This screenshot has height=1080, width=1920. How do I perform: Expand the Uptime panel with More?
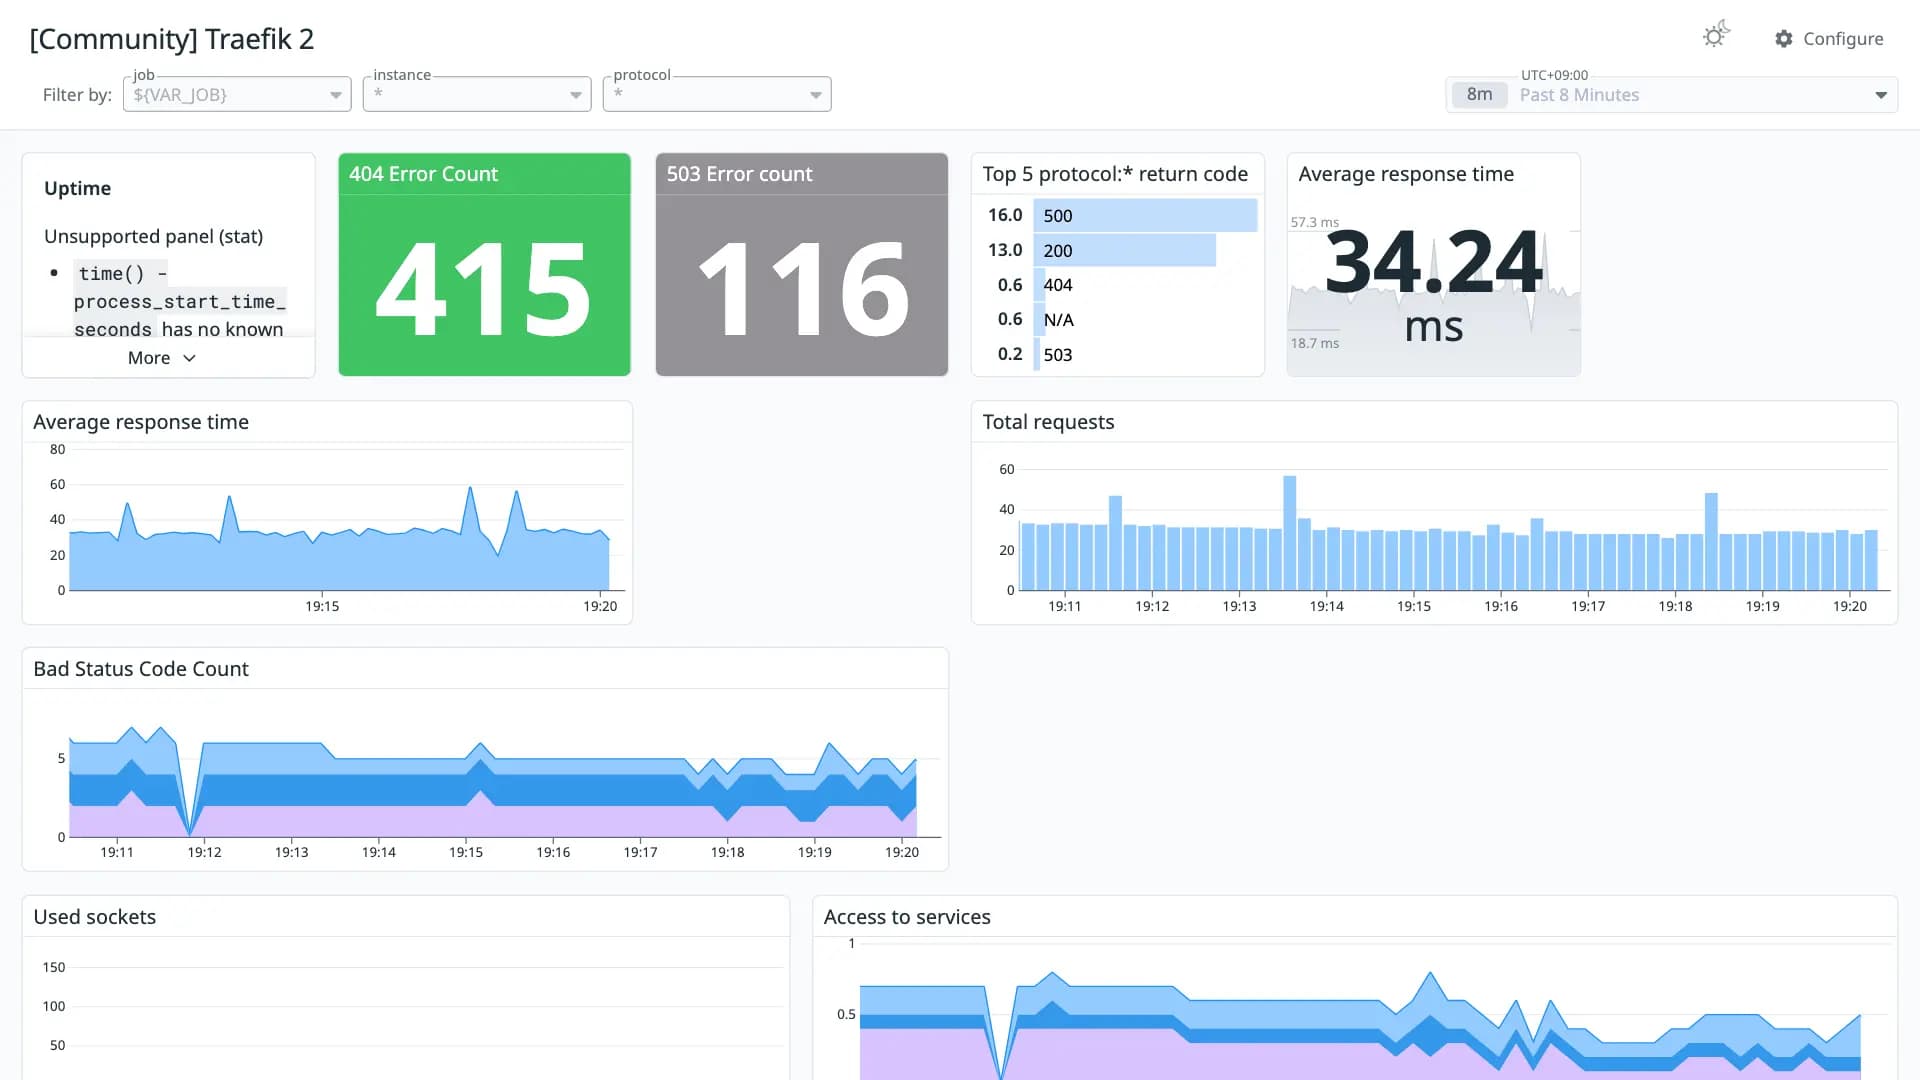click(162, 358)
